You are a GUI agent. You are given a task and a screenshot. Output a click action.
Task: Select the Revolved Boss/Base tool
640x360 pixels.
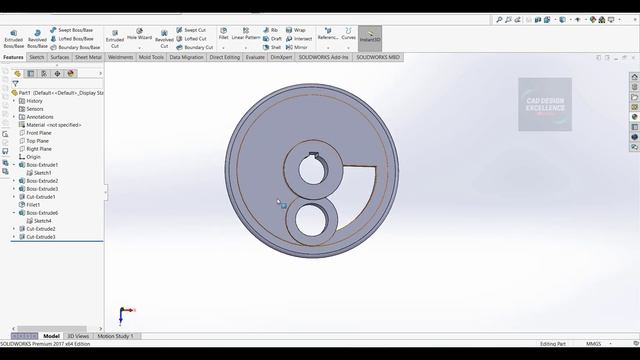click(x=38, y=39)
